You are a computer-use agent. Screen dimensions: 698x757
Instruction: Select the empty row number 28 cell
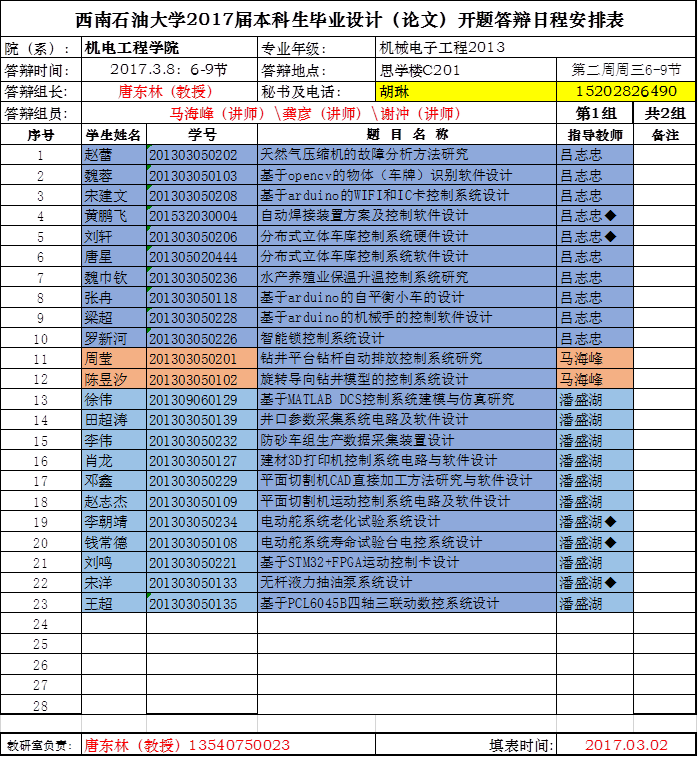(x=40, y=706)
